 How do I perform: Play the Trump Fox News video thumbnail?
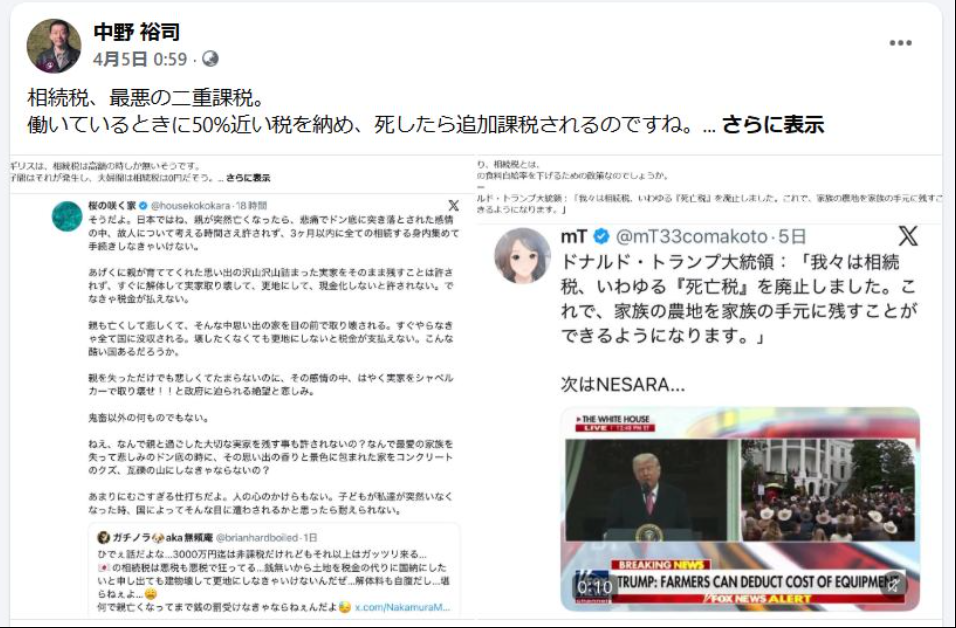click(740, 508)
